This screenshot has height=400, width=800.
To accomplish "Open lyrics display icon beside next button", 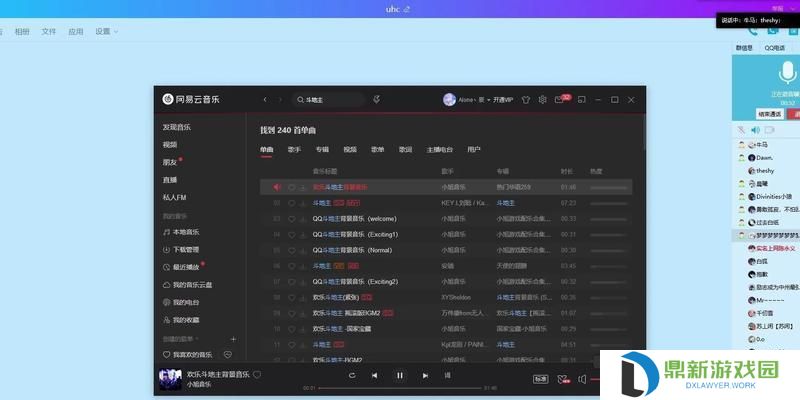I will pos(447,376).
